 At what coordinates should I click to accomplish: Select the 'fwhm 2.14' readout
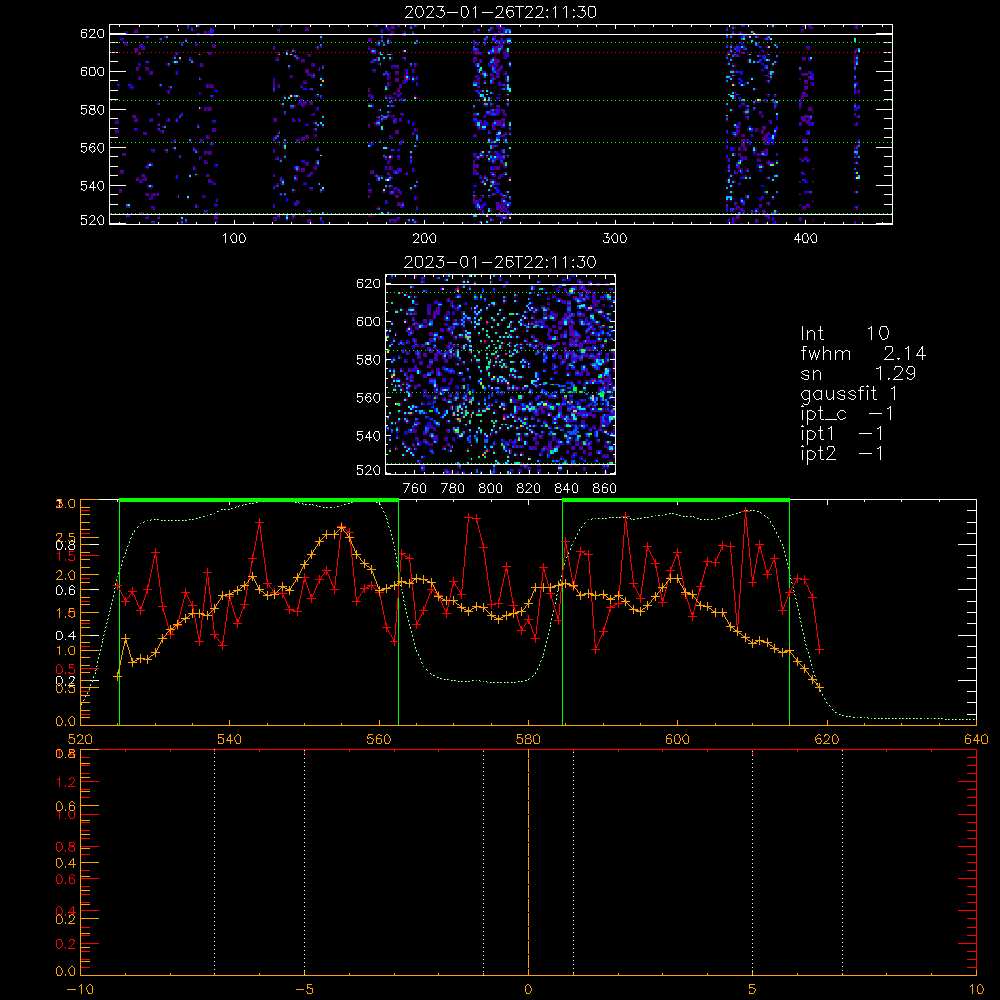(864, 353)
